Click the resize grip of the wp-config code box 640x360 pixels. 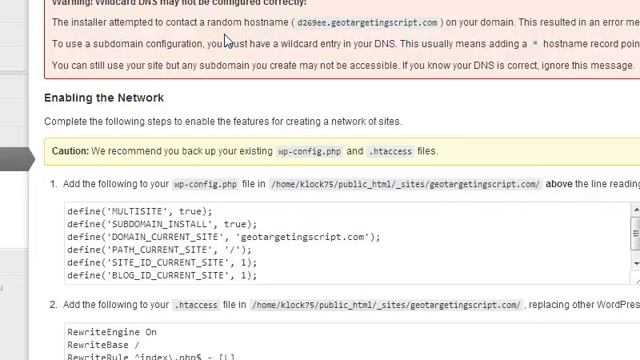click(x=636, y=280)
